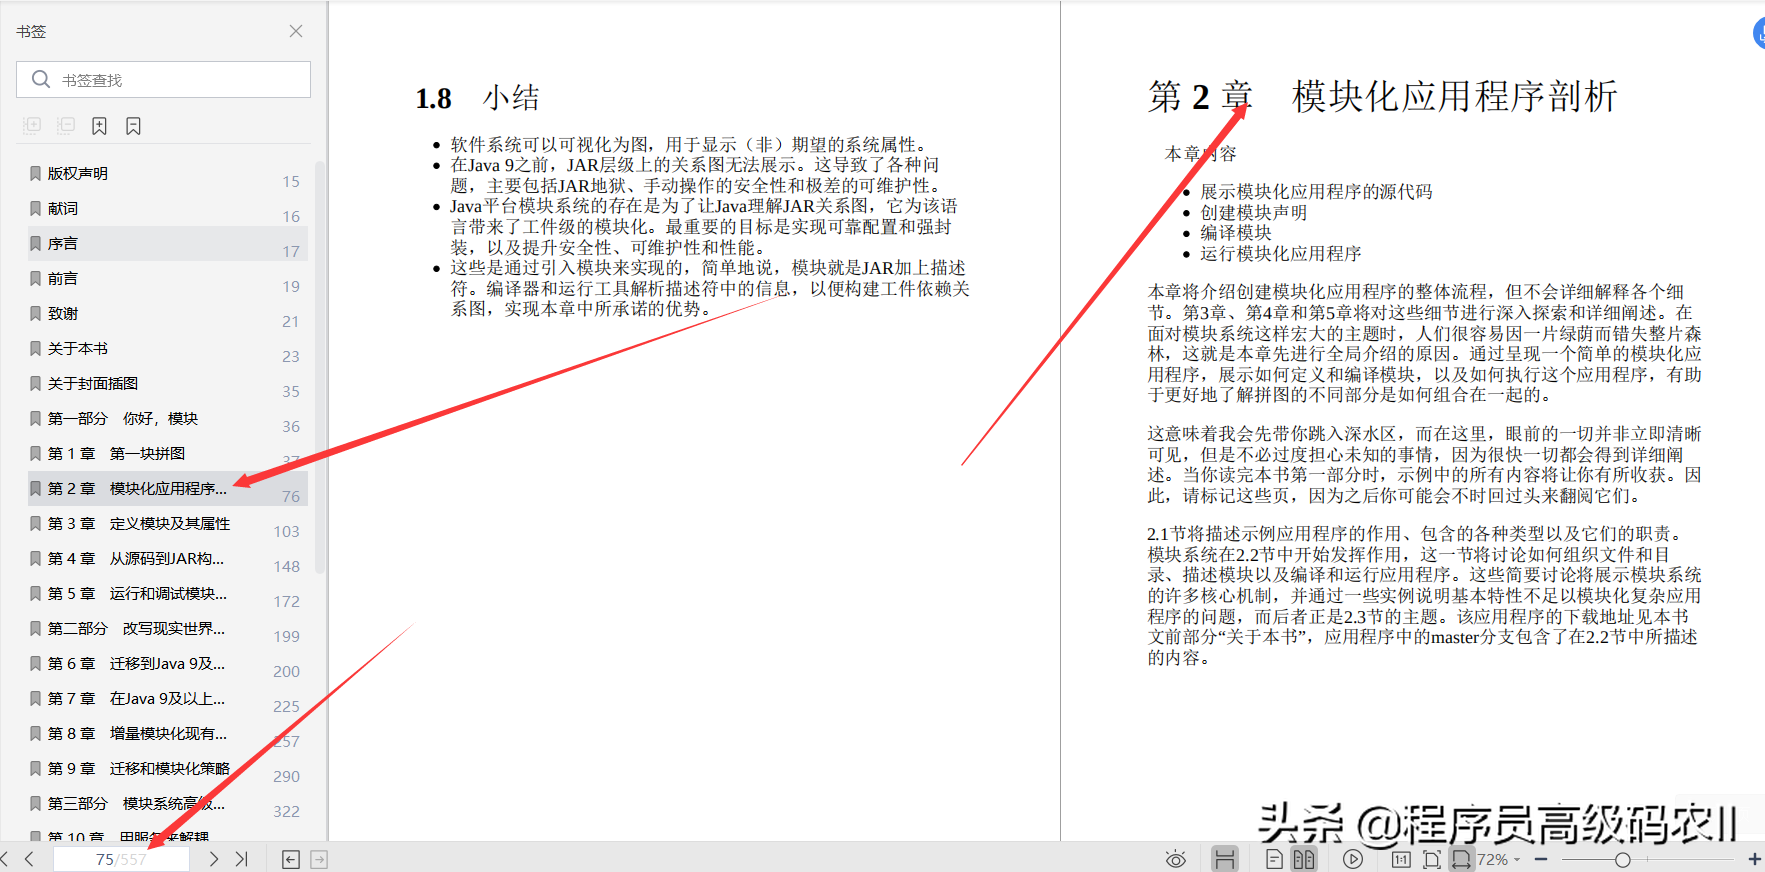Viewport: 1765px width, 872px height.
Task: Click the 运行模块化应用程序 bullet
Action: coord(1281,254)
